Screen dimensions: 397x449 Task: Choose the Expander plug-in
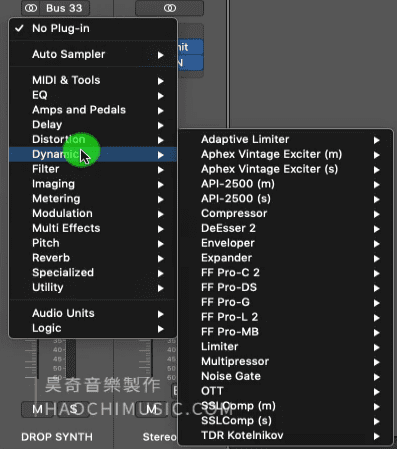point(286,258)
